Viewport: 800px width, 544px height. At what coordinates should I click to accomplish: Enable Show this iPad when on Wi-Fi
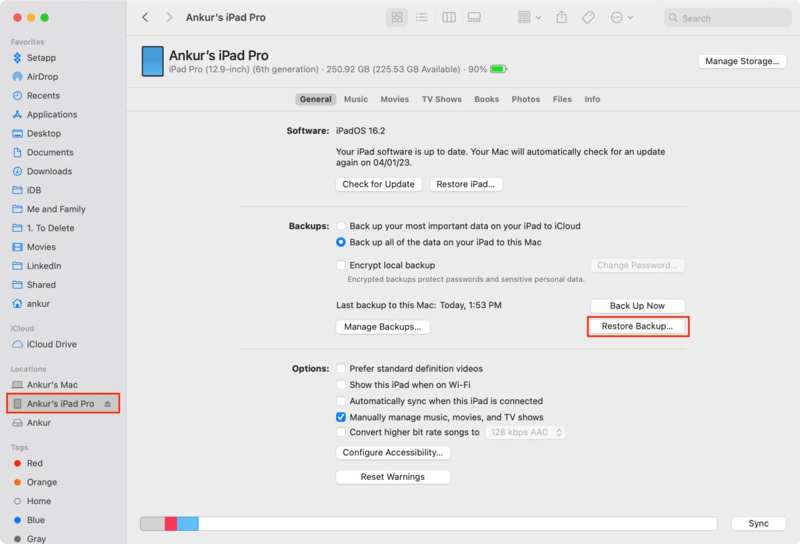click(x=341, y=384)
